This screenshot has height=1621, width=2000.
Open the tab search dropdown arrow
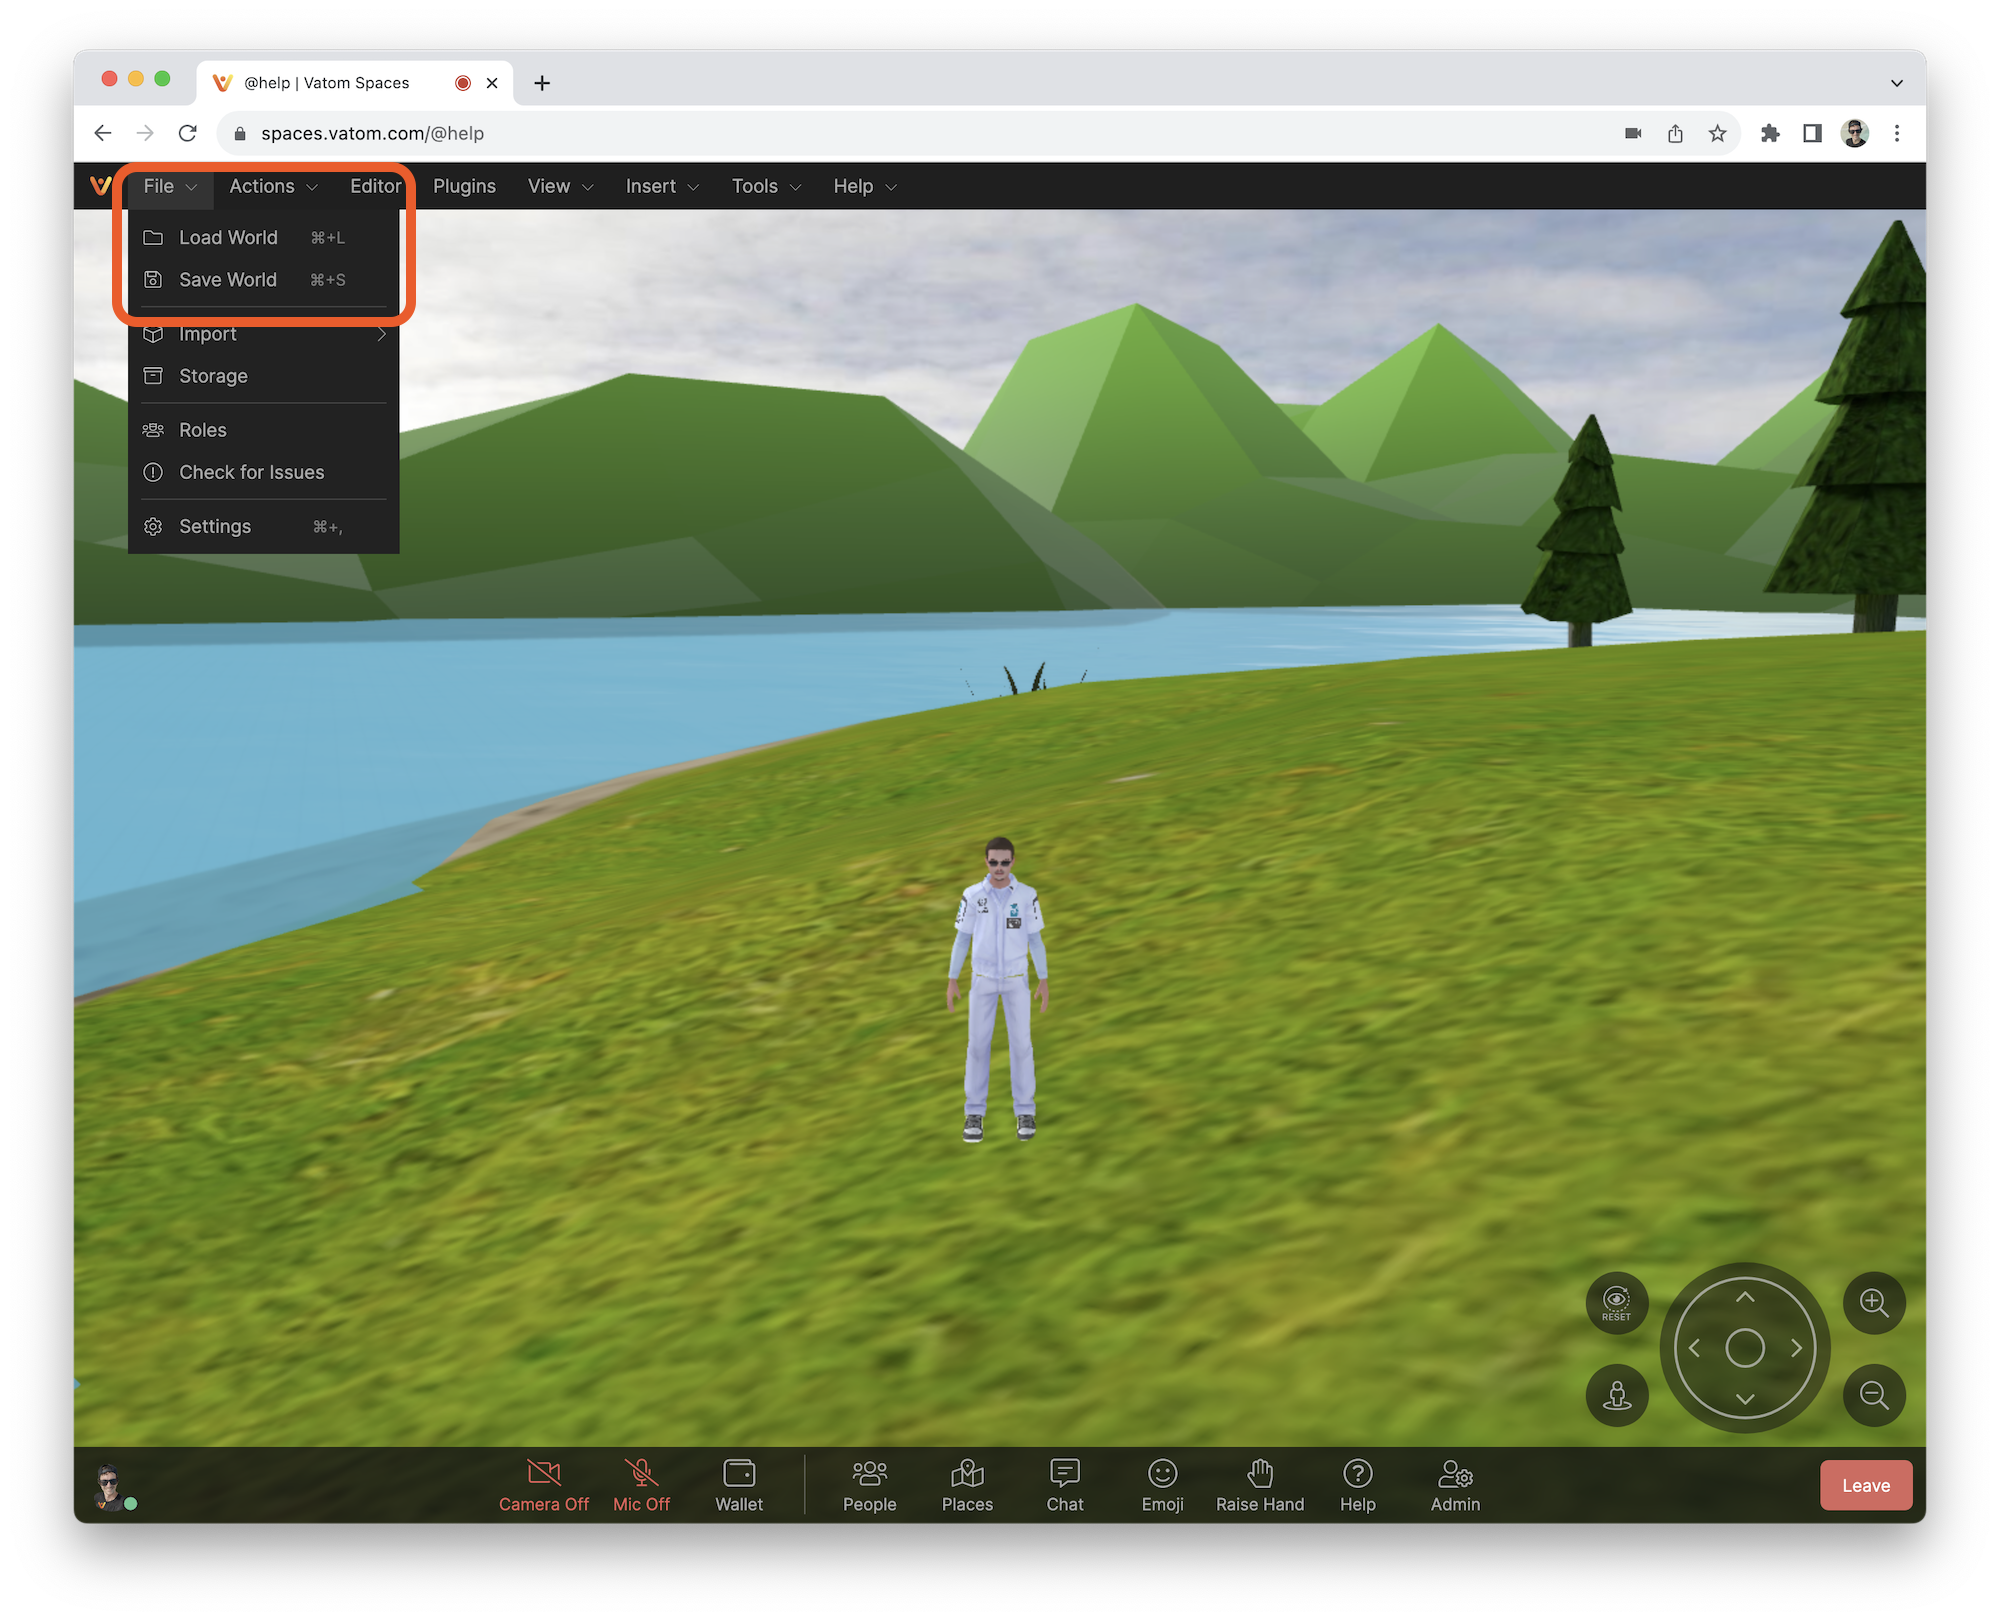point(1896,83)
